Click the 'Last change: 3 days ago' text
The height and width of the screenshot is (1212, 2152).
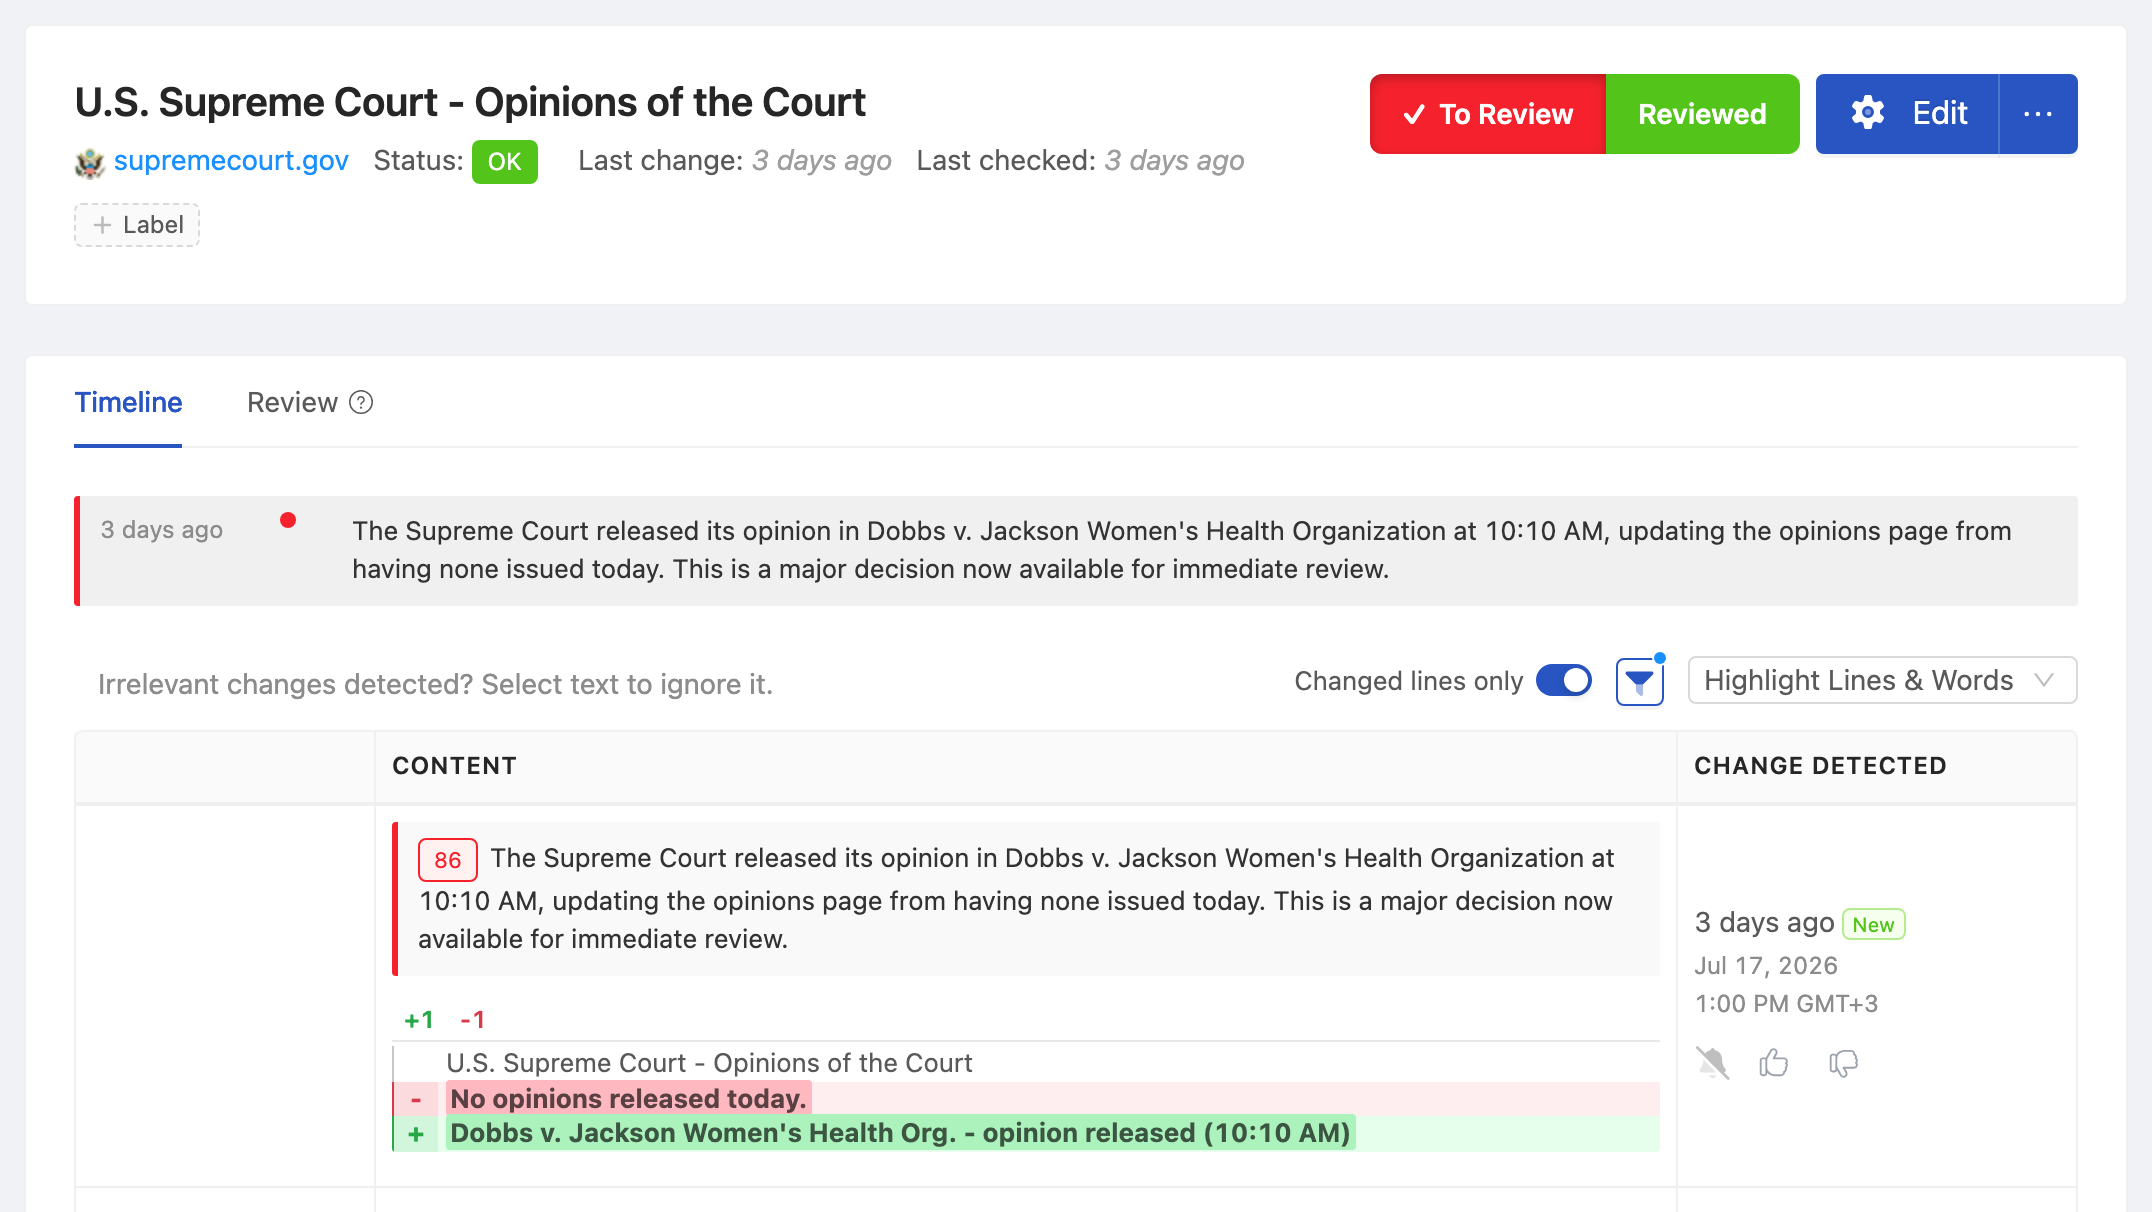pos(735,161)
